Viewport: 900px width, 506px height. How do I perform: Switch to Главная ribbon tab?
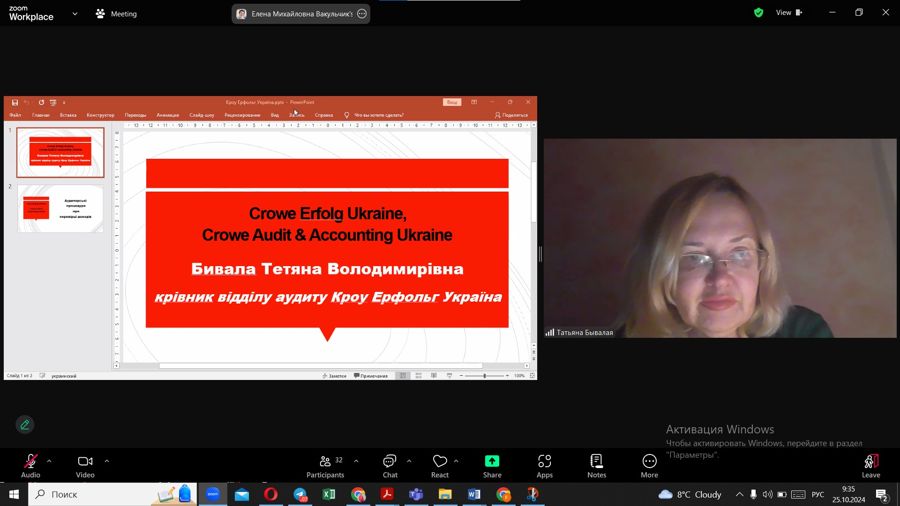pos(41,115)
